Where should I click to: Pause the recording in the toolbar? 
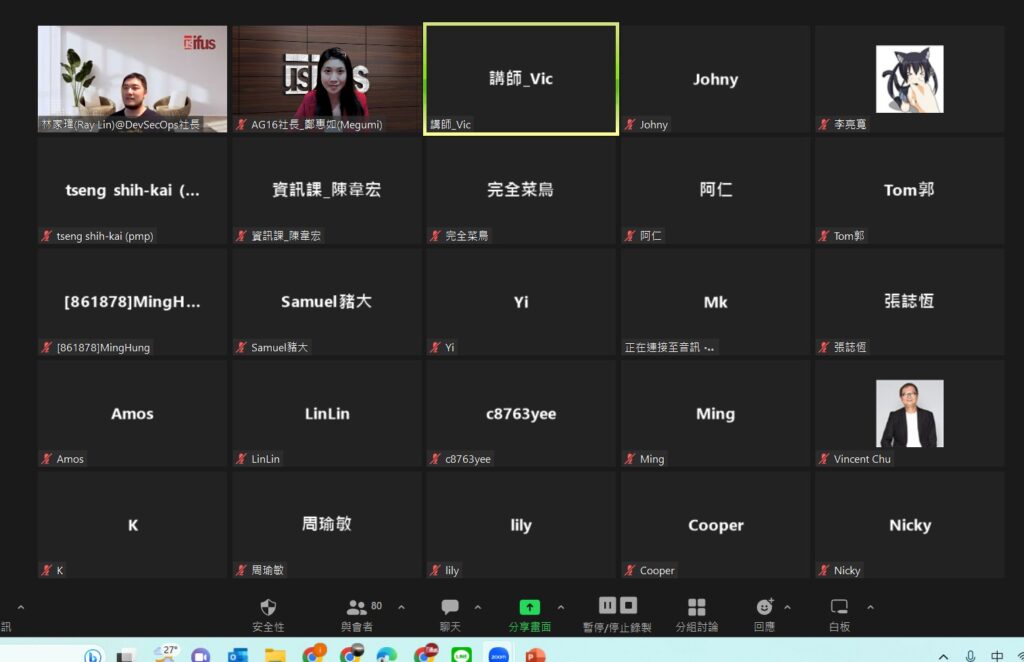click(607, 605)
